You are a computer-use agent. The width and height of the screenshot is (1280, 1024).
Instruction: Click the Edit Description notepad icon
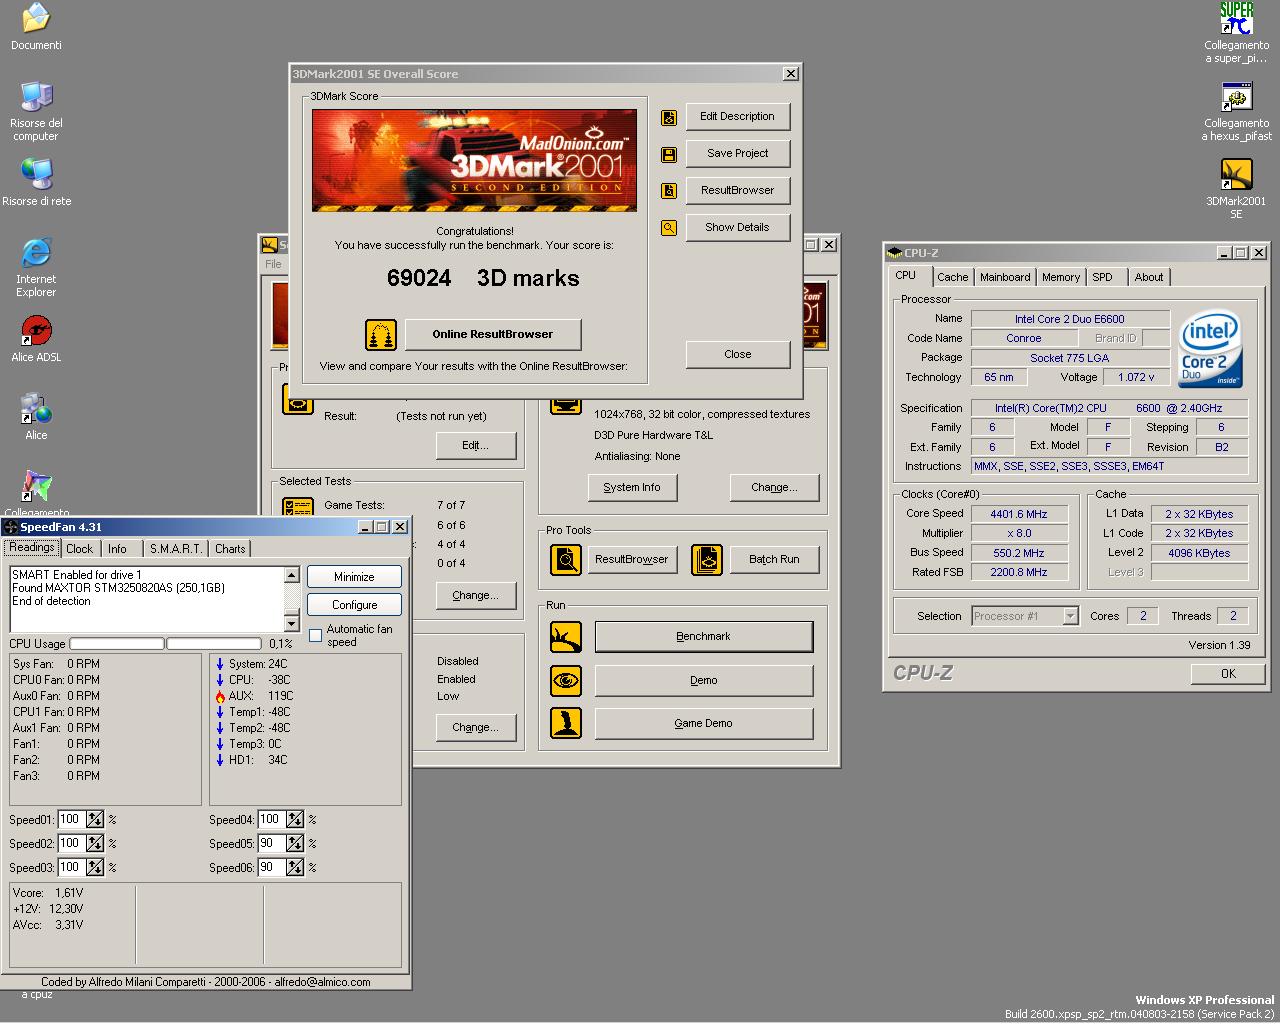[x=669, y=117]
